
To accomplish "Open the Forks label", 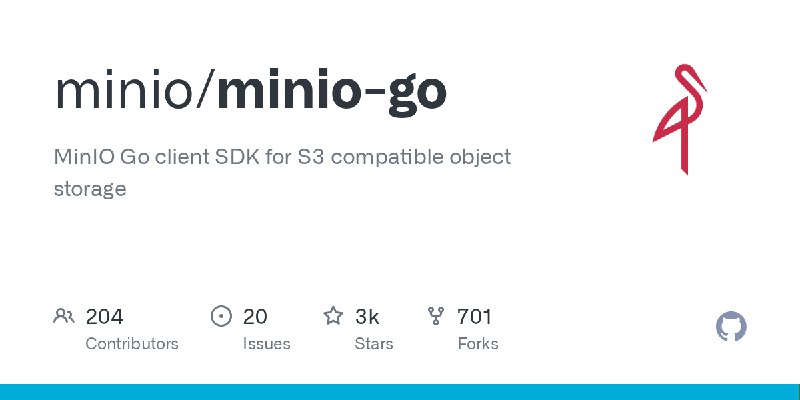I will coord(477,343).
